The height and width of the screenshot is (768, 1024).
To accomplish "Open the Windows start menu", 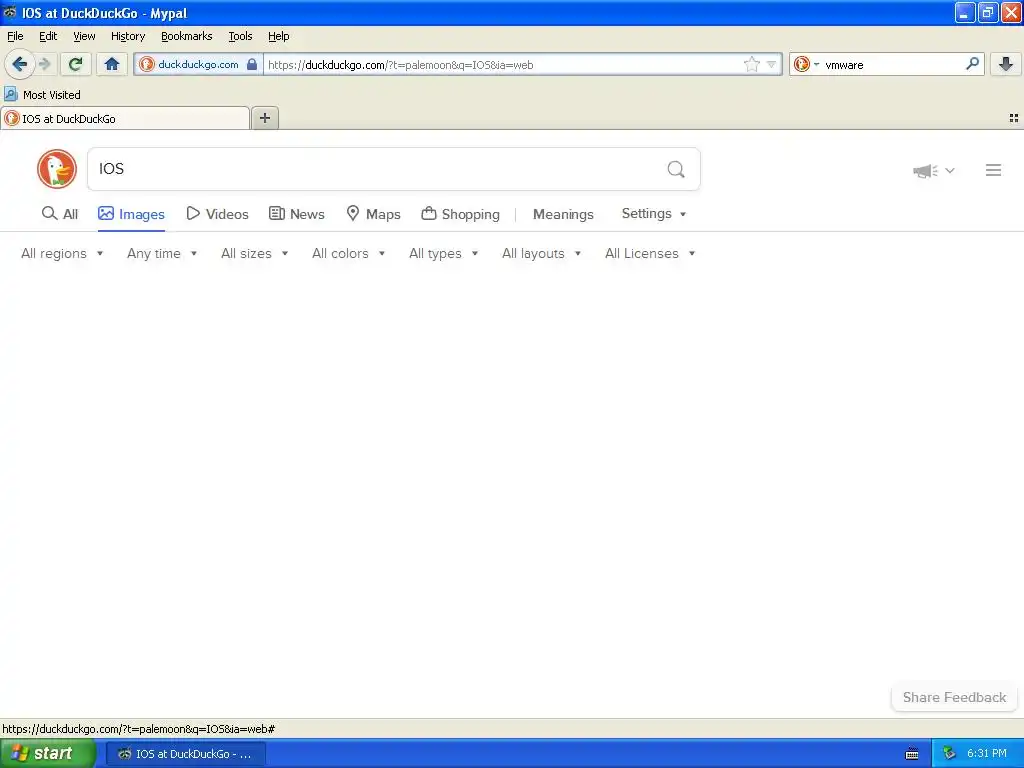I will 47,754.
